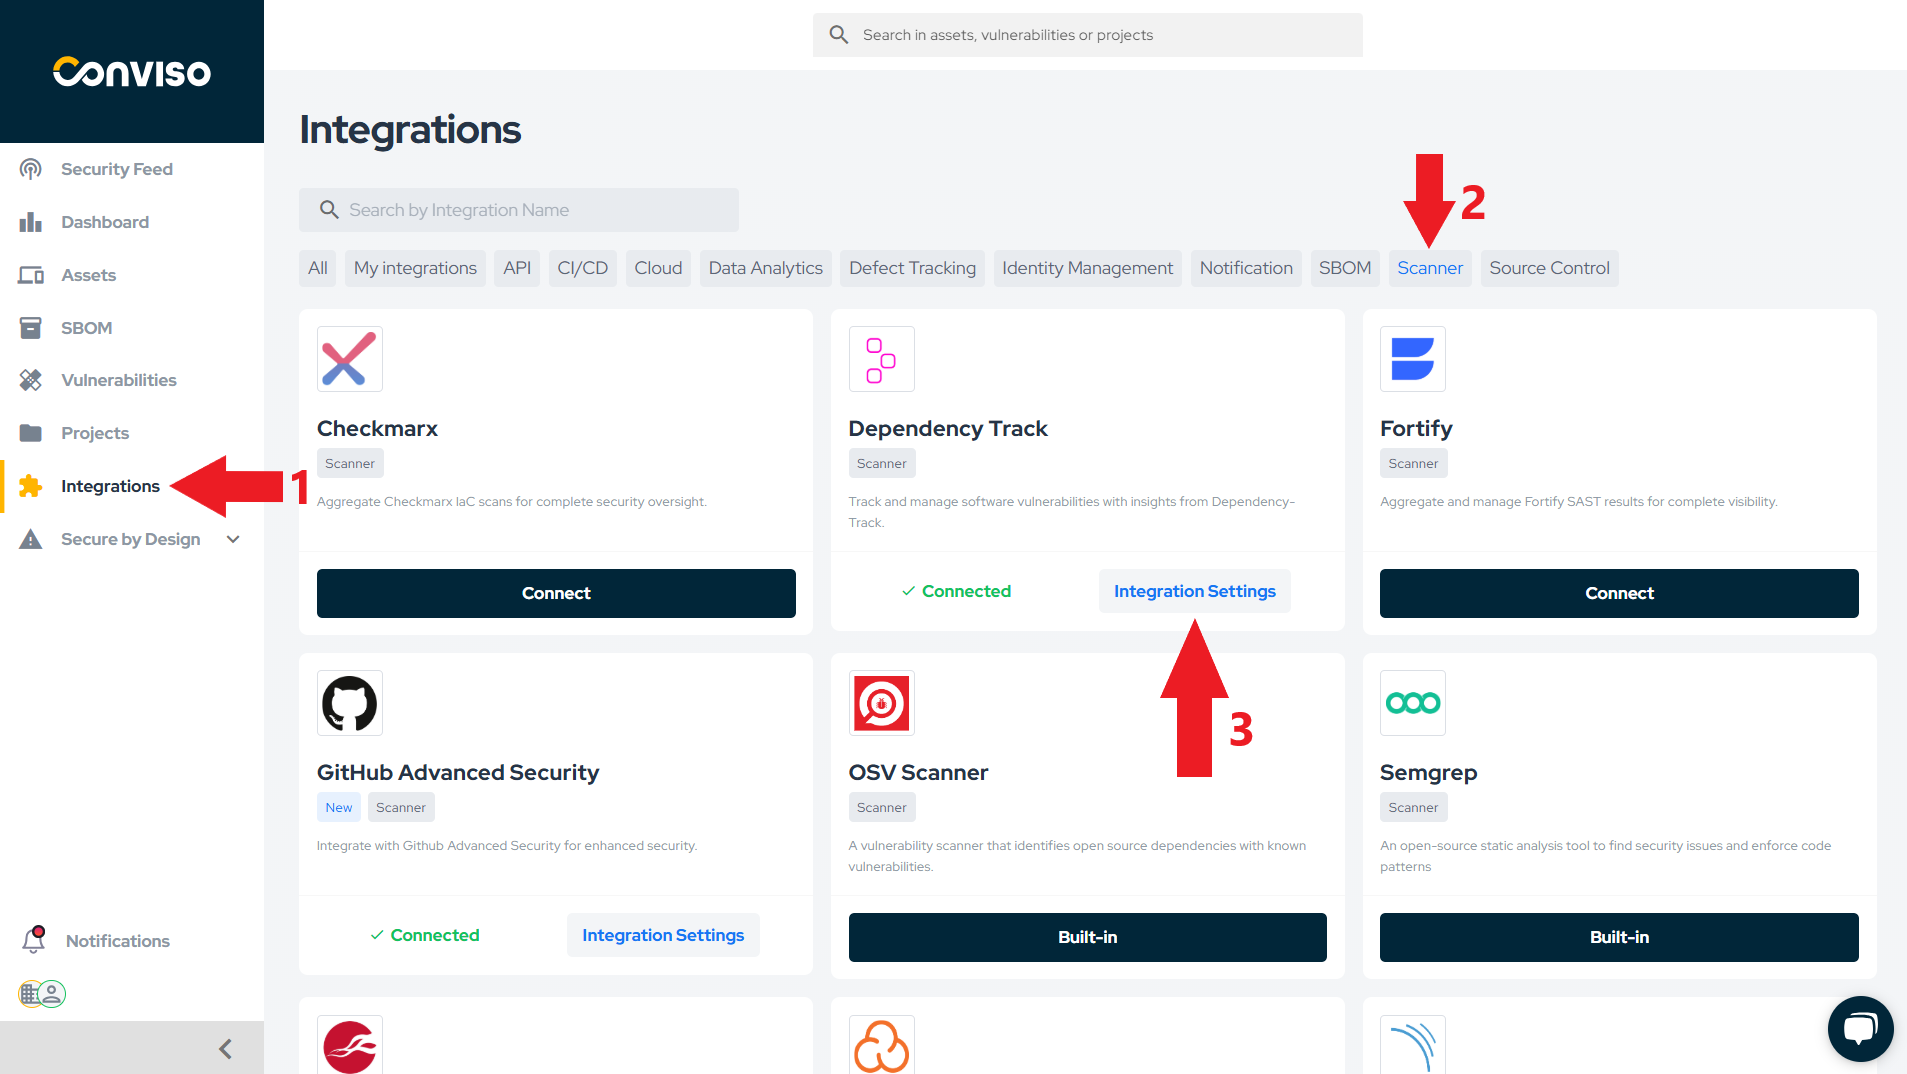Click the Semgrep logo

pyautogui.click(x=1413, y=703)
